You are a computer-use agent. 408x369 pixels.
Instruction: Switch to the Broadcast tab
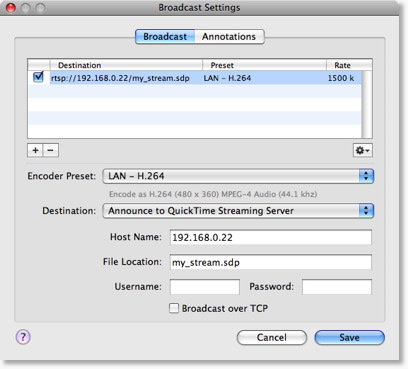click(x=165, y=37)
